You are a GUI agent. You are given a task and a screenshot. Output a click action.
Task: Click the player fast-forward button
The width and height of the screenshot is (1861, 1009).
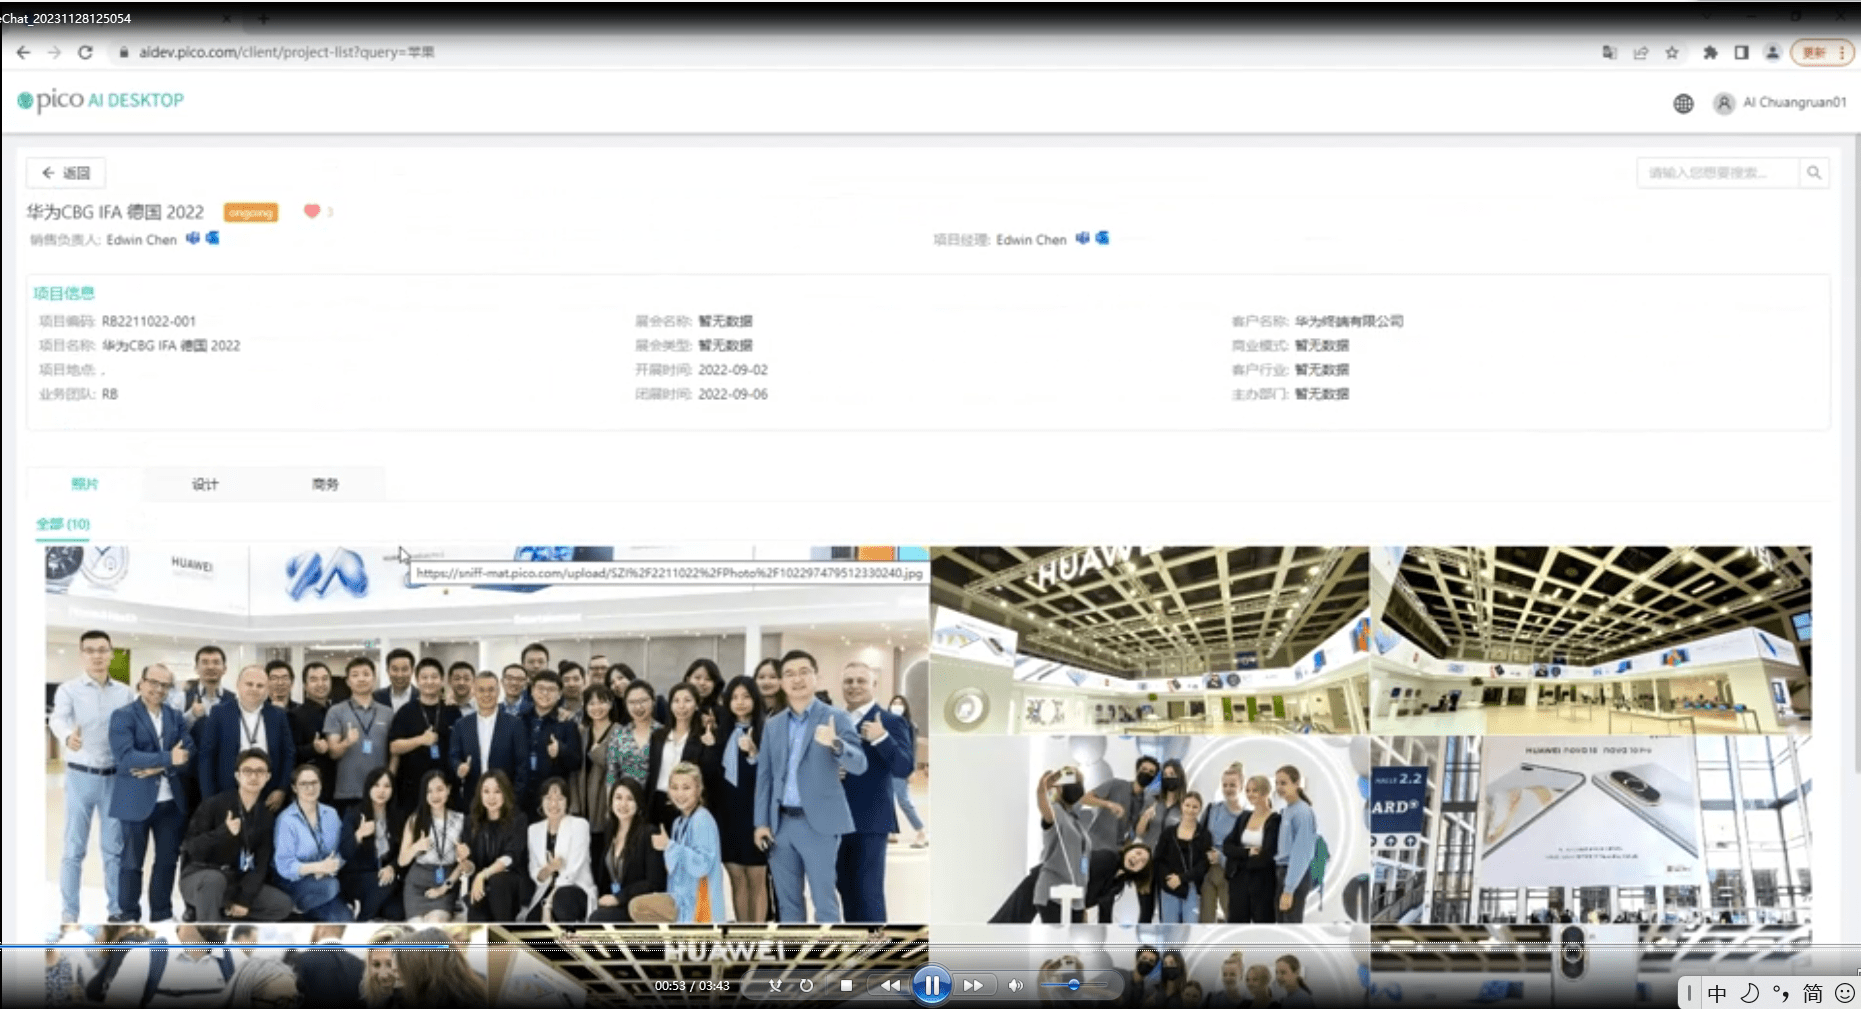973,986
